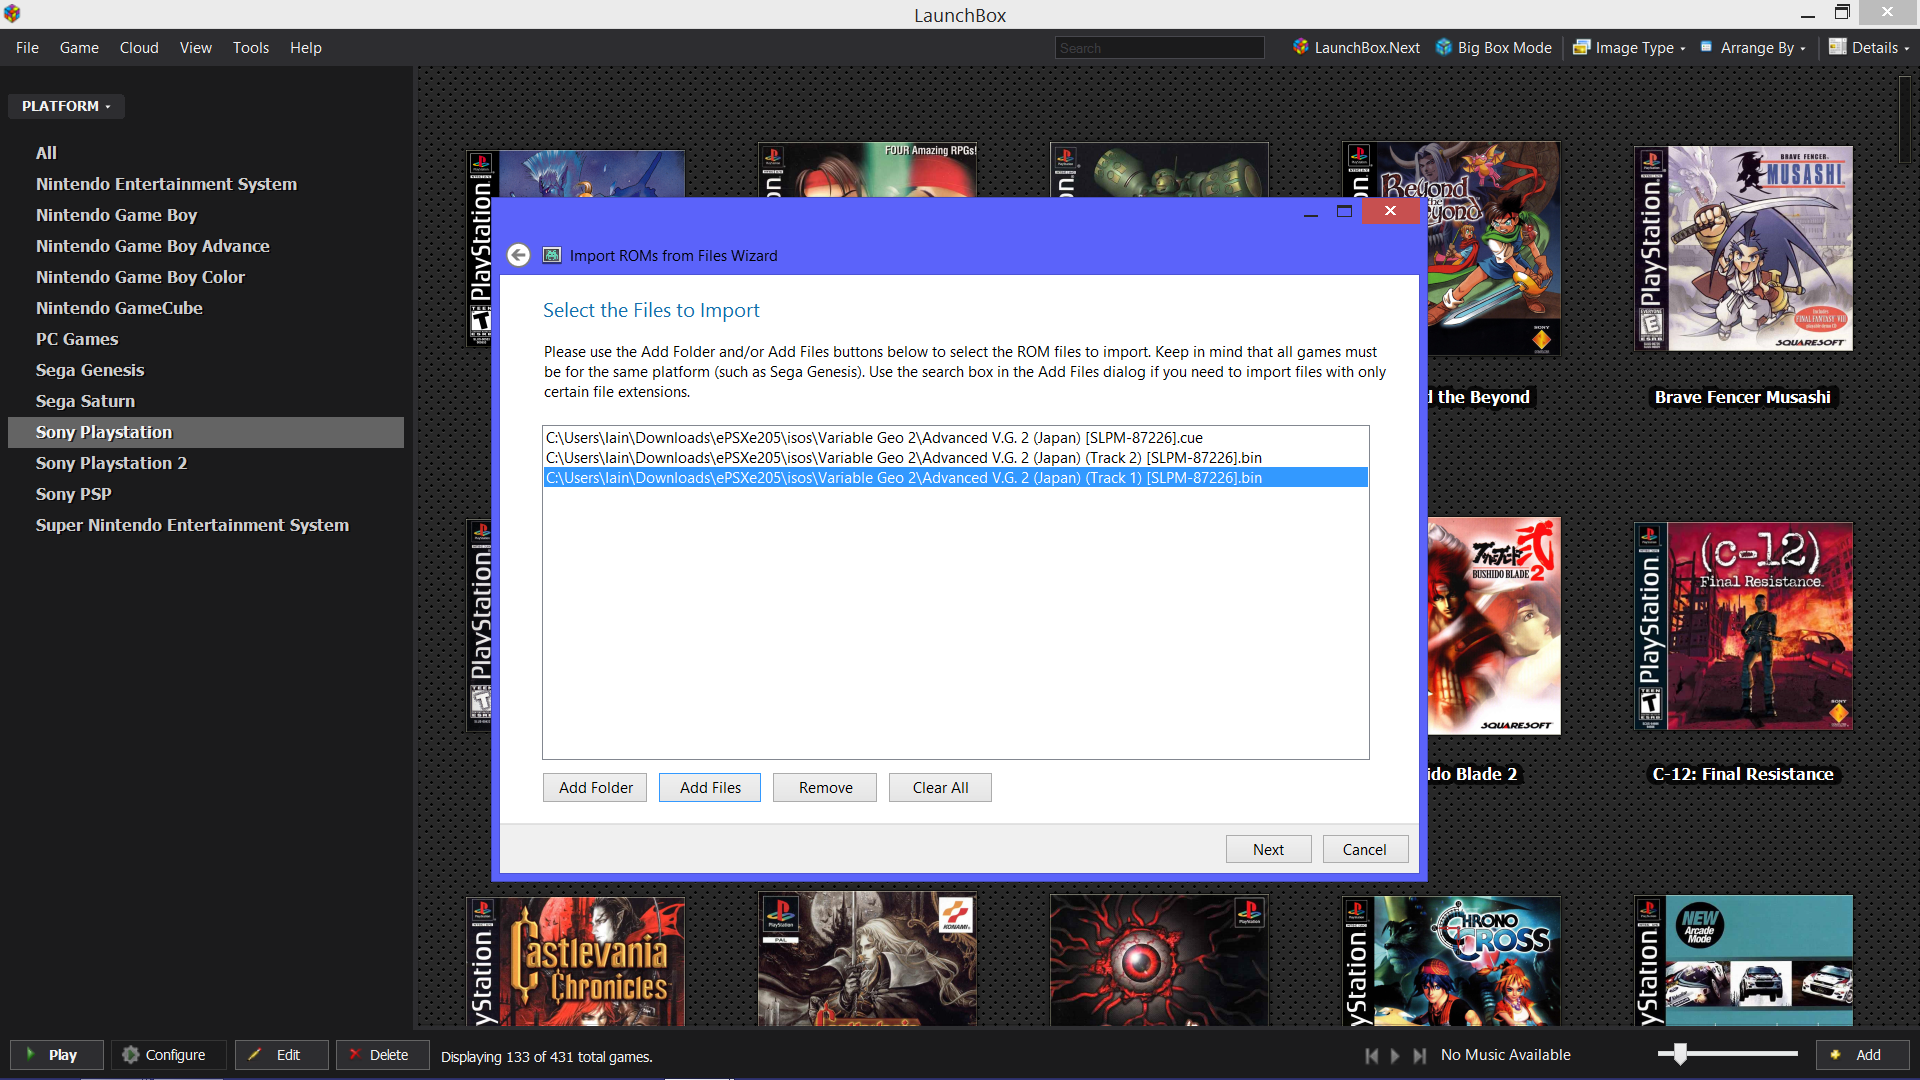Image resolution: width=1920 pixels, height=1080 pixels.
Task: Open the Configure button
Action: click(x=168, y=1055)
